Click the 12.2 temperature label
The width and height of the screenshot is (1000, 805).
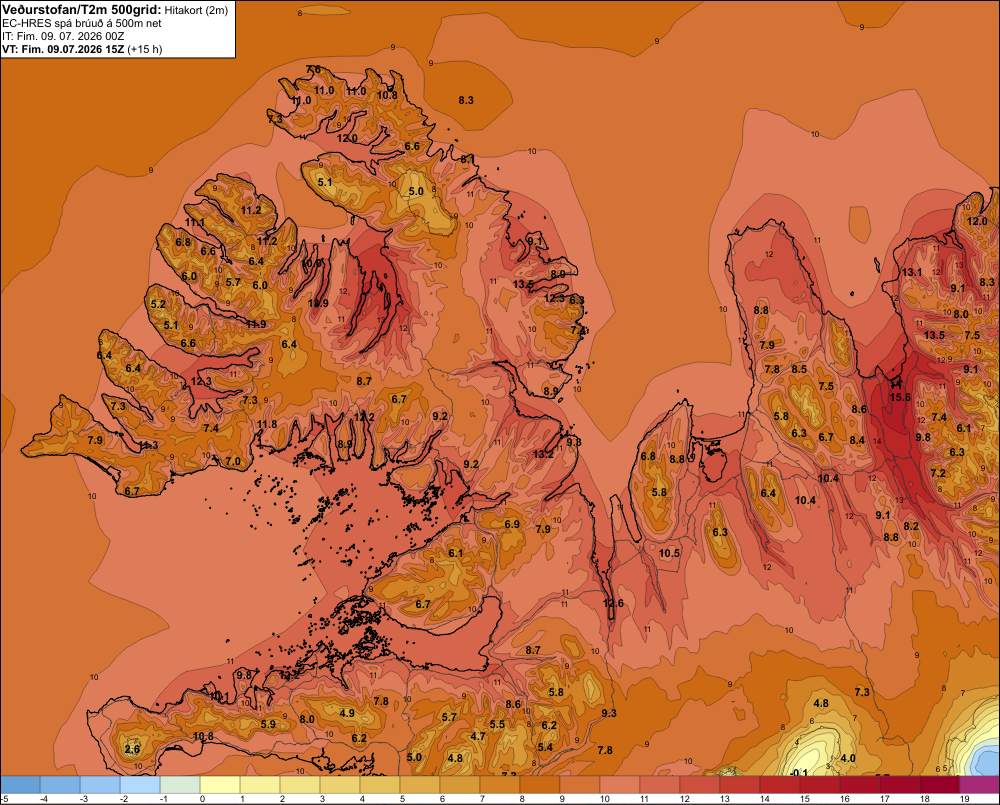click(364, 417)
